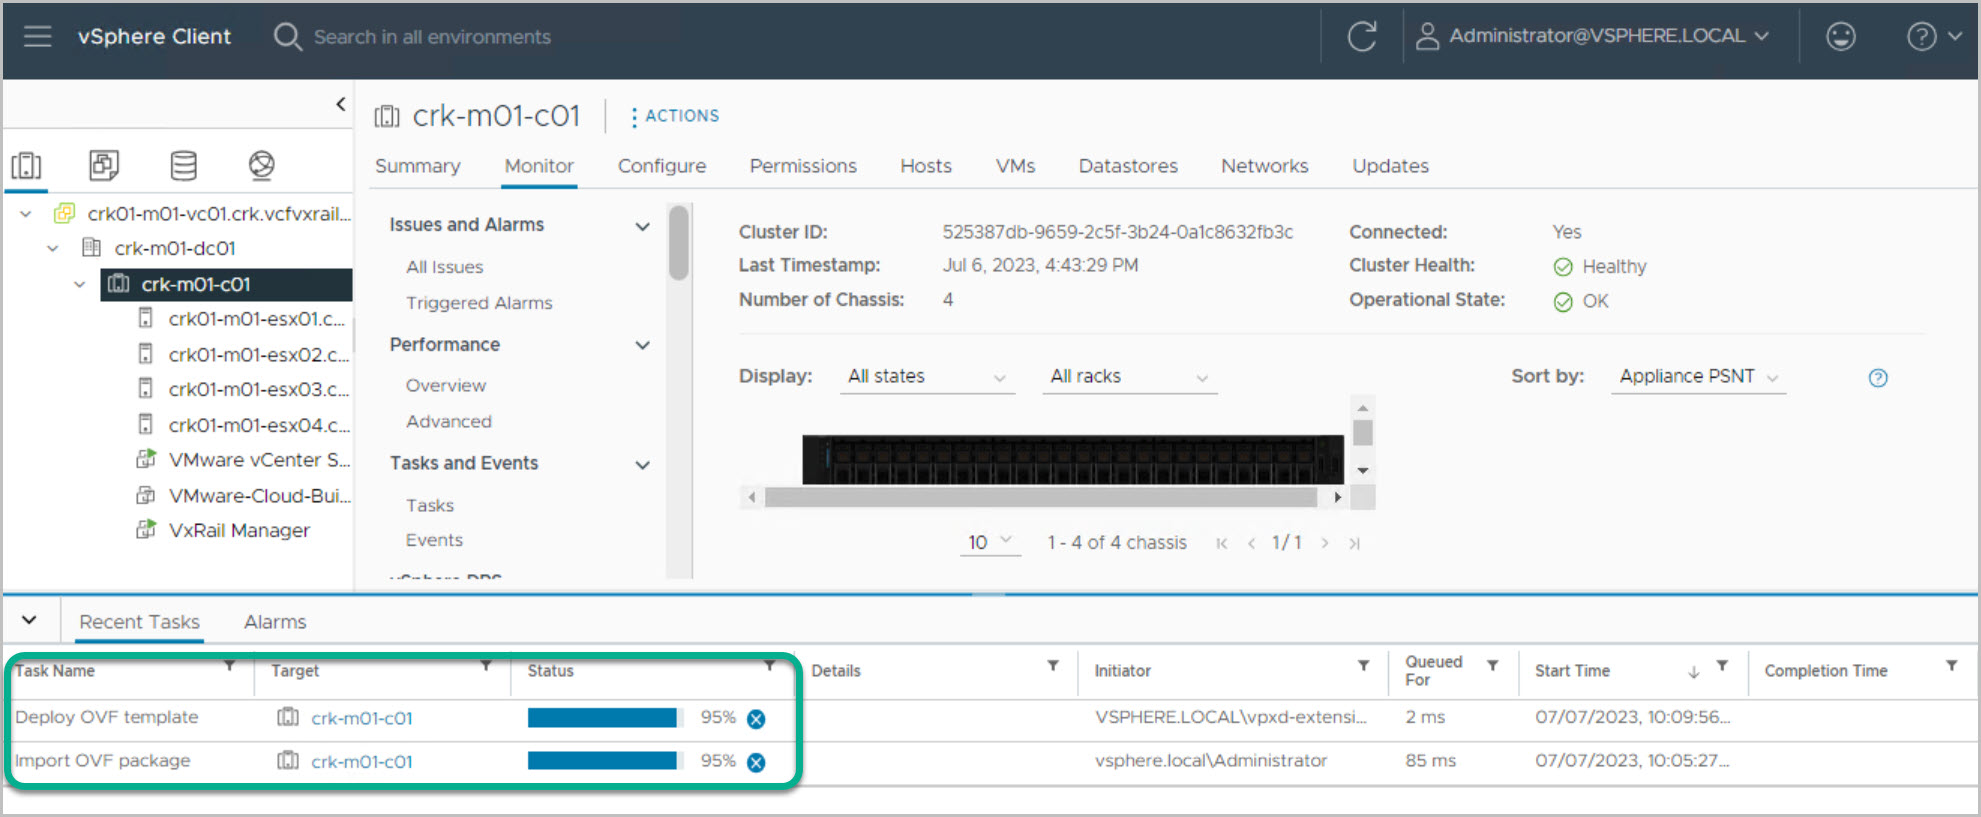
Task: Click the chassis view horizontal scrollbar
Action: tap(1040, 497)
